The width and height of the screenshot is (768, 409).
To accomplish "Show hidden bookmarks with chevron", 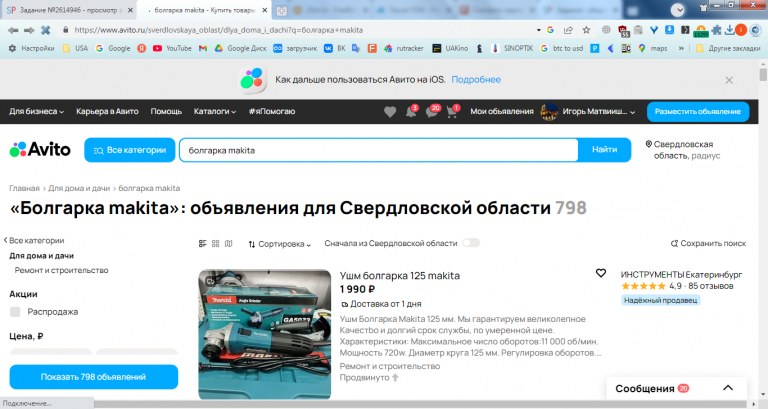I will (681, 48).
